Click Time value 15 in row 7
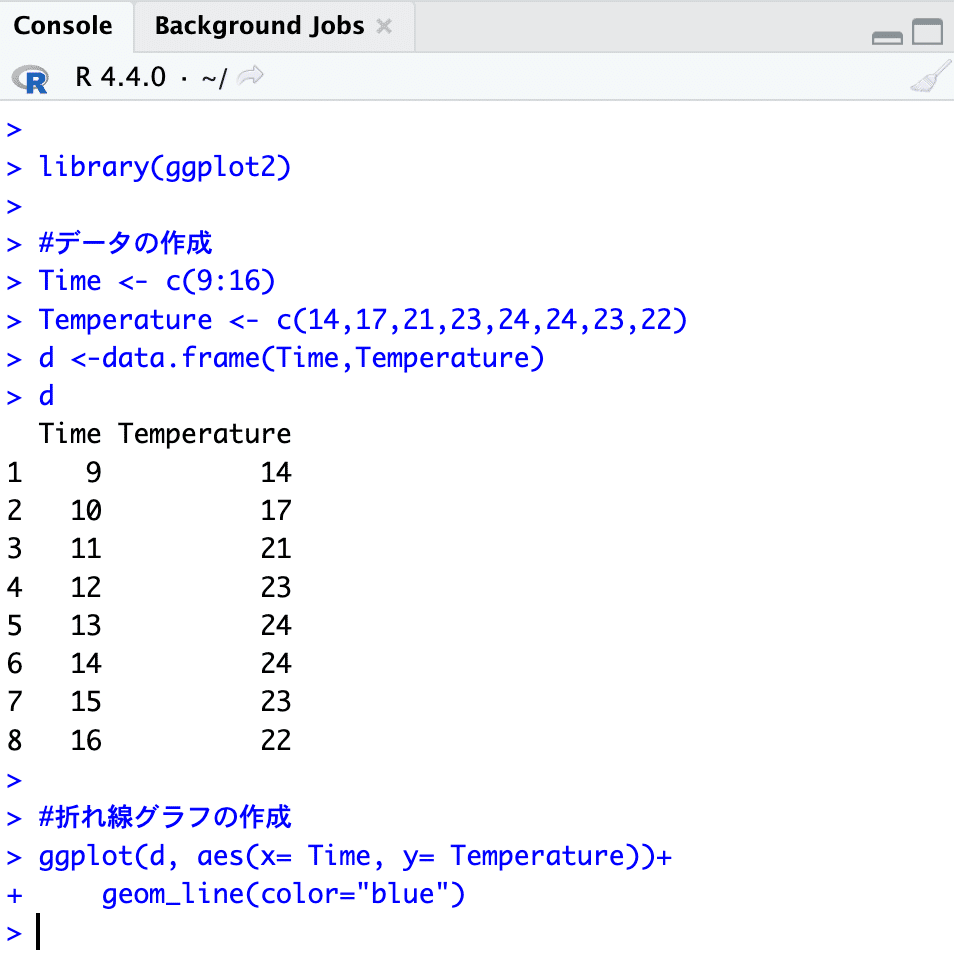954x960 pixels. click(86, 702)
